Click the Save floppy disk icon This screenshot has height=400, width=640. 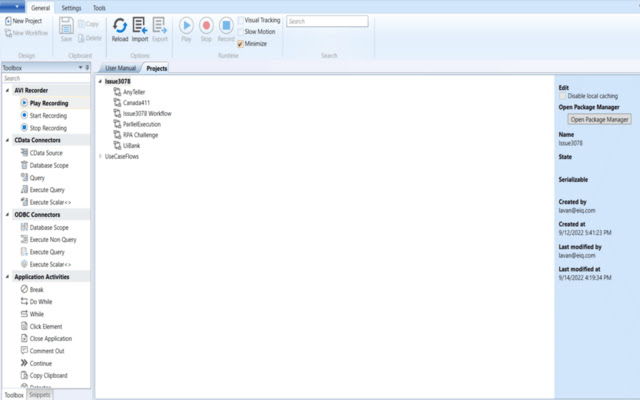66,26
